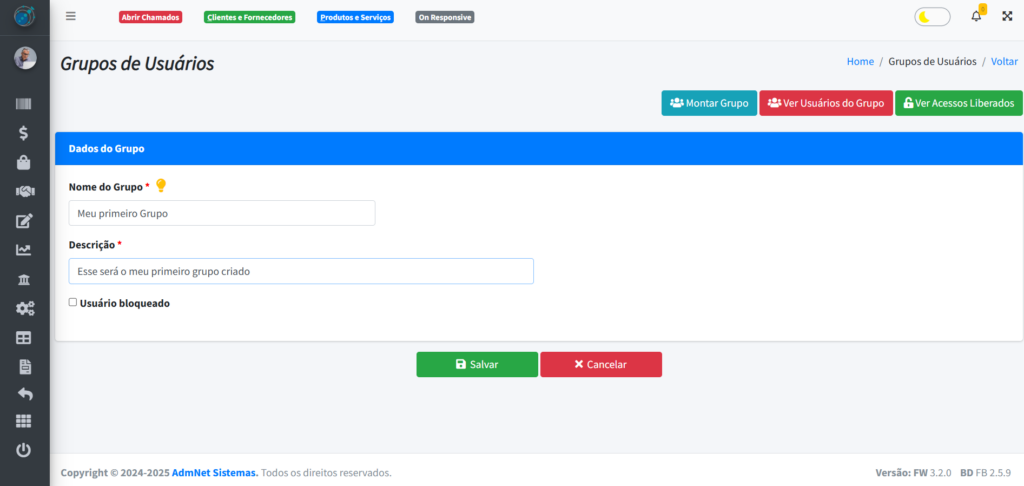
Task: Click the Ver Acessos Liberados button
Action: pos(958,103)
